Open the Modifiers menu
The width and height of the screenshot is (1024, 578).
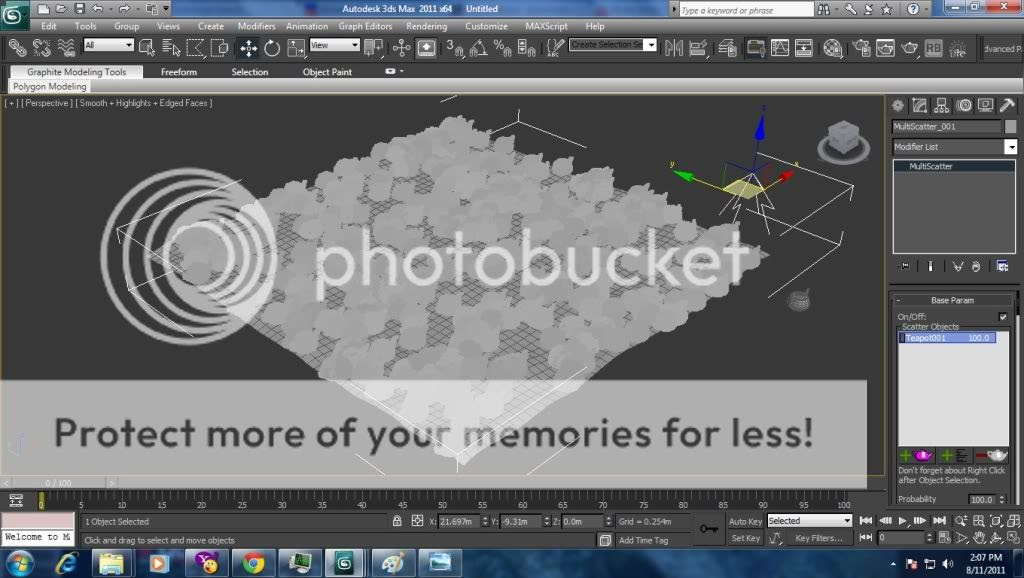tap(256, 26)
